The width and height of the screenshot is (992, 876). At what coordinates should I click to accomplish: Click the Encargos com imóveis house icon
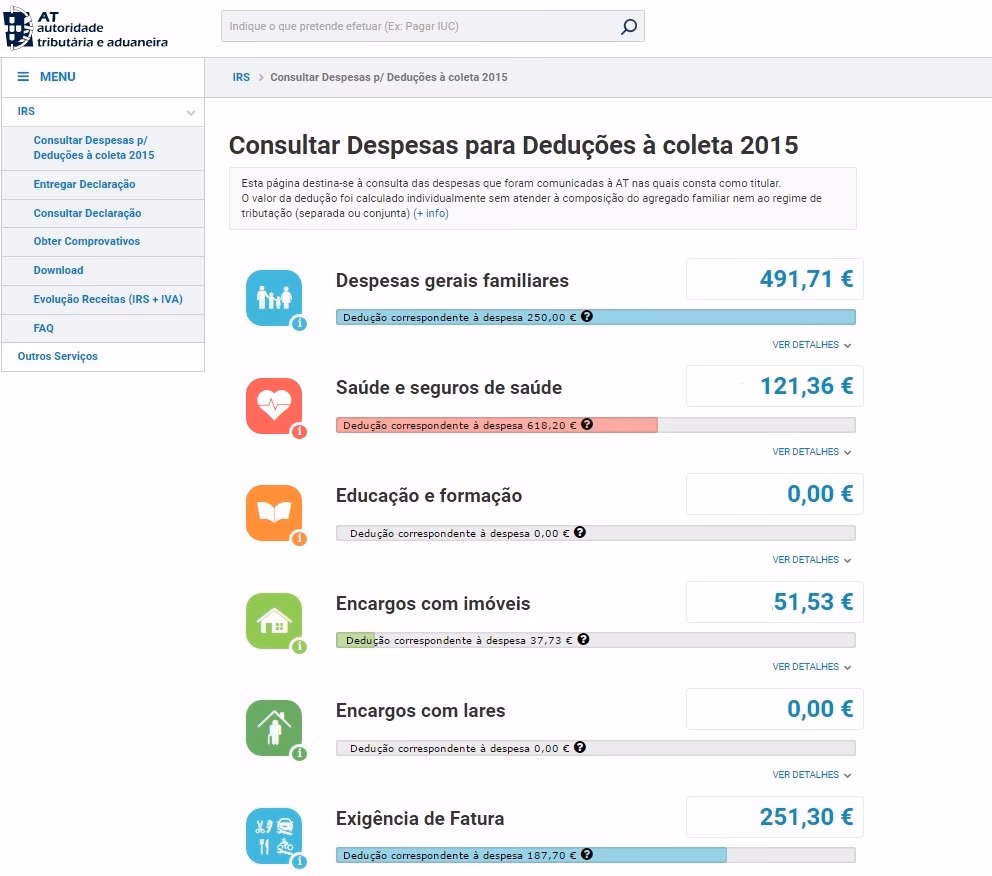click(x=273, y=621)
